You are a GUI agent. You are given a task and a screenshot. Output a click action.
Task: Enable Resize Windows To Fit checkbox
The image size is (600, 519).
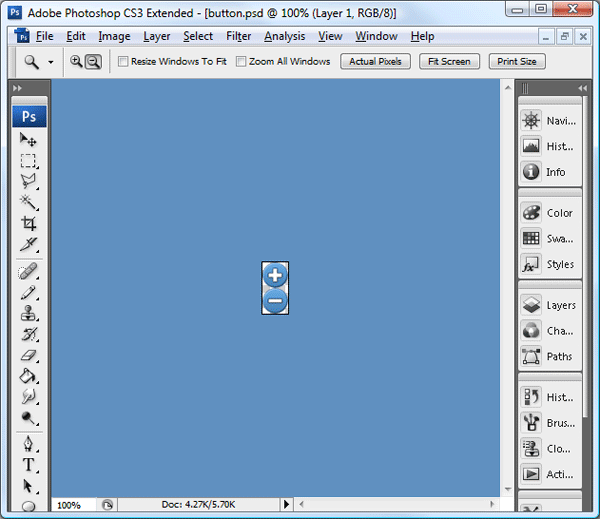[123, 61]
